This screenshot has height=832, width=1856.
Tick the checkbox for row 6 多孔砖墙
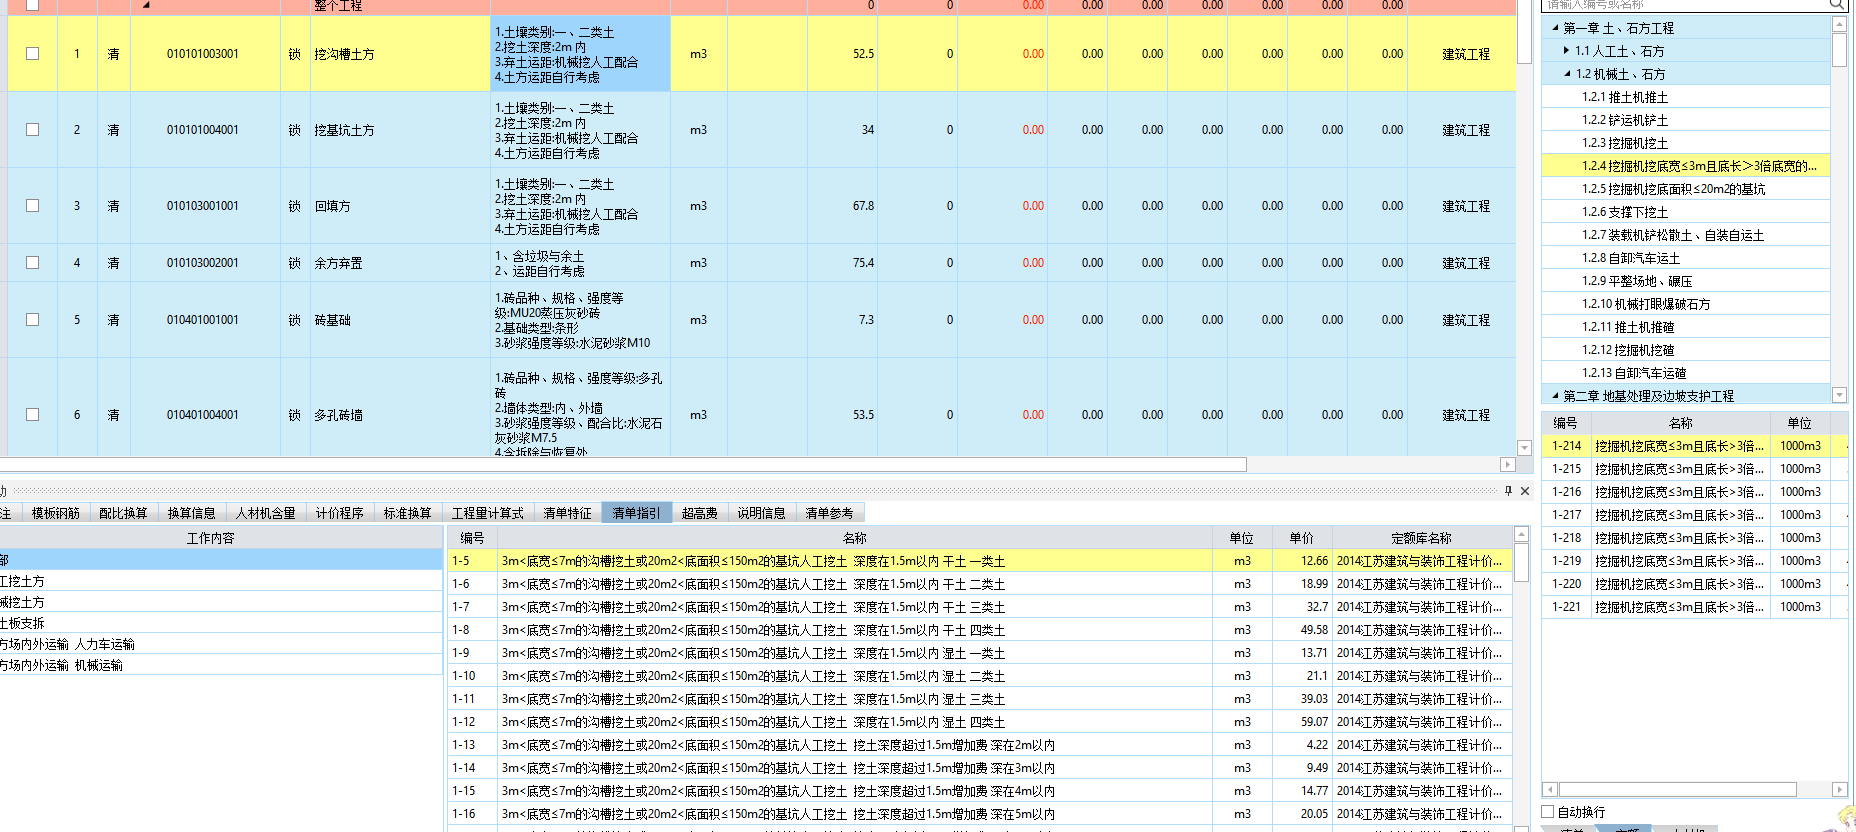(x=33, y=415)
